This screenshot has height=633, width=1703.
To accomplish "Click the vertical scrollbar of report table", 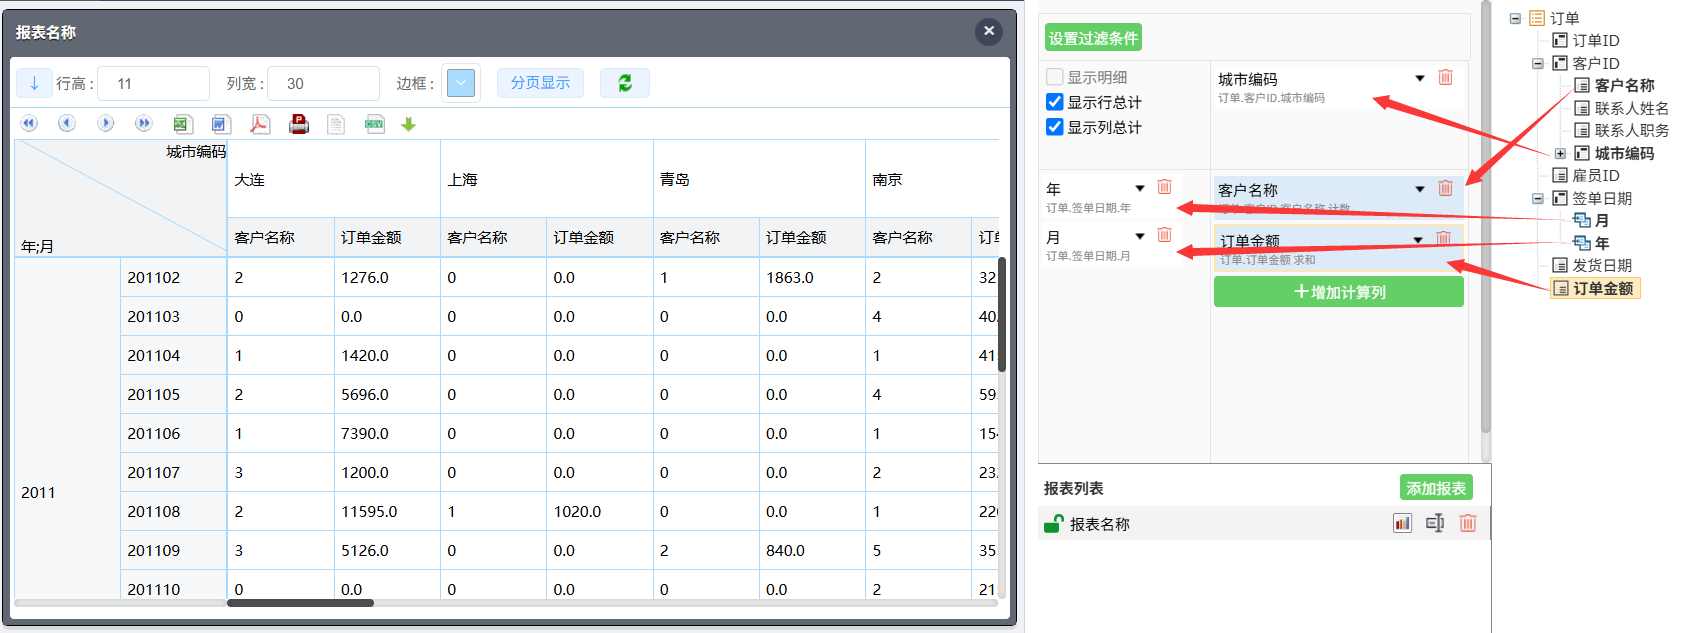I will coord(1002,314).
